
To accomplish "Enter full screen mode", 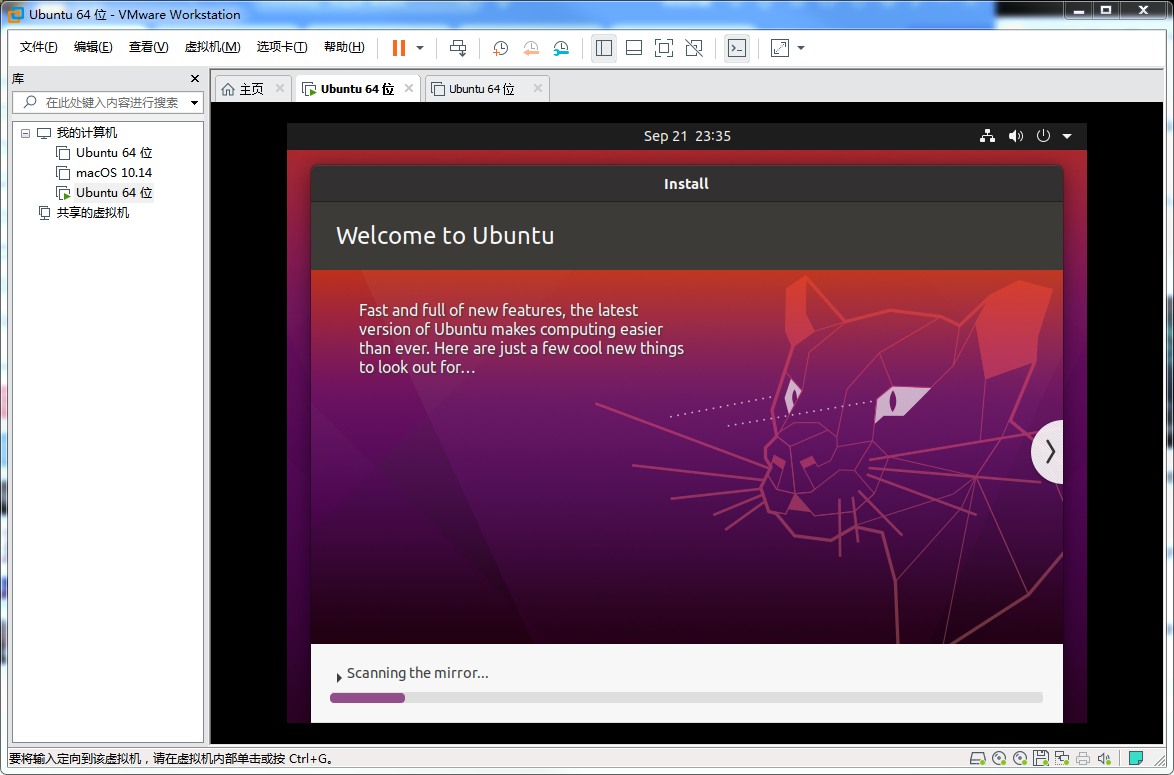I will click(663, 48).
